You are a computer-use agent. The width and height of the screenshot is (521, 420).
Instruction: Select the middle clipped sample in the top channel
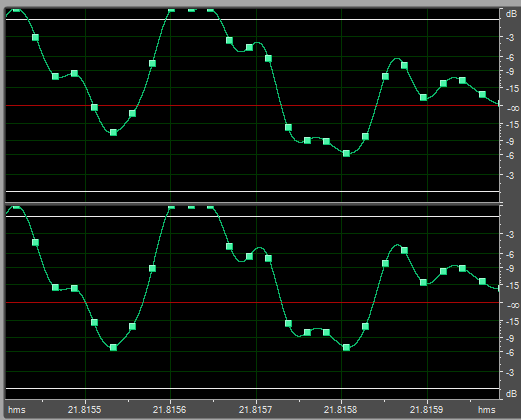tap(191, 9)
